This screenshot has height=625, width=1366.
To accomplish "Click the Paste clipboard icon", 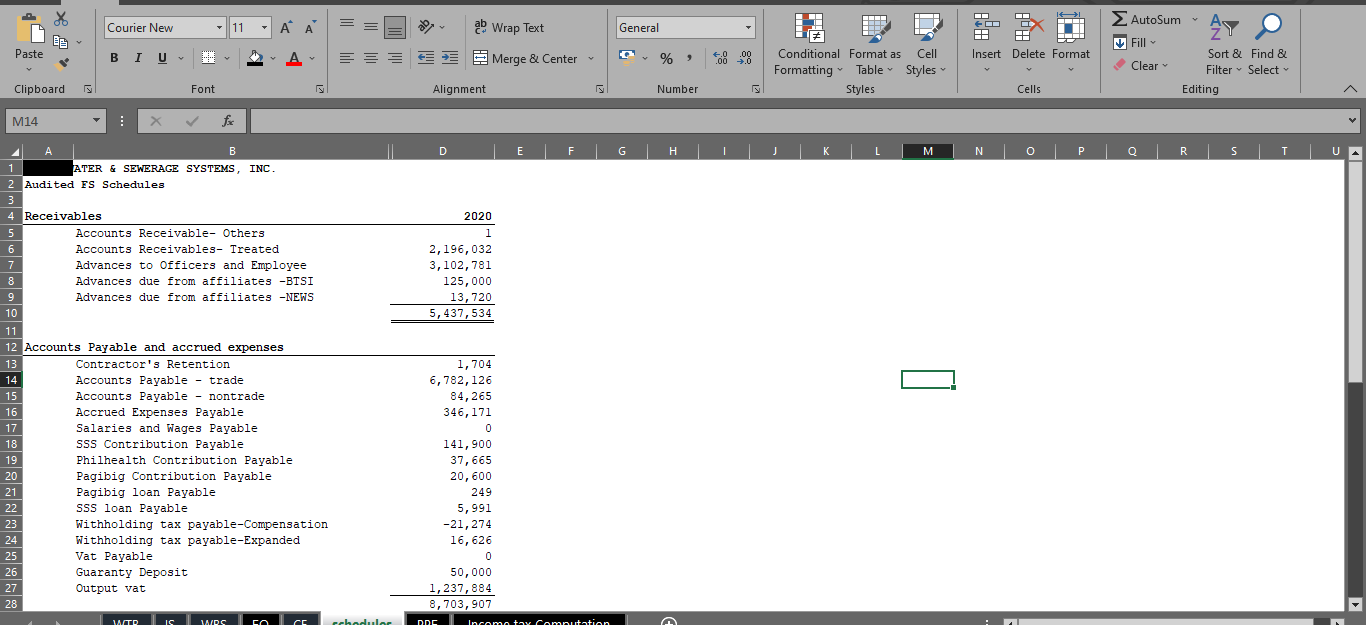I will tap(29, 26).
